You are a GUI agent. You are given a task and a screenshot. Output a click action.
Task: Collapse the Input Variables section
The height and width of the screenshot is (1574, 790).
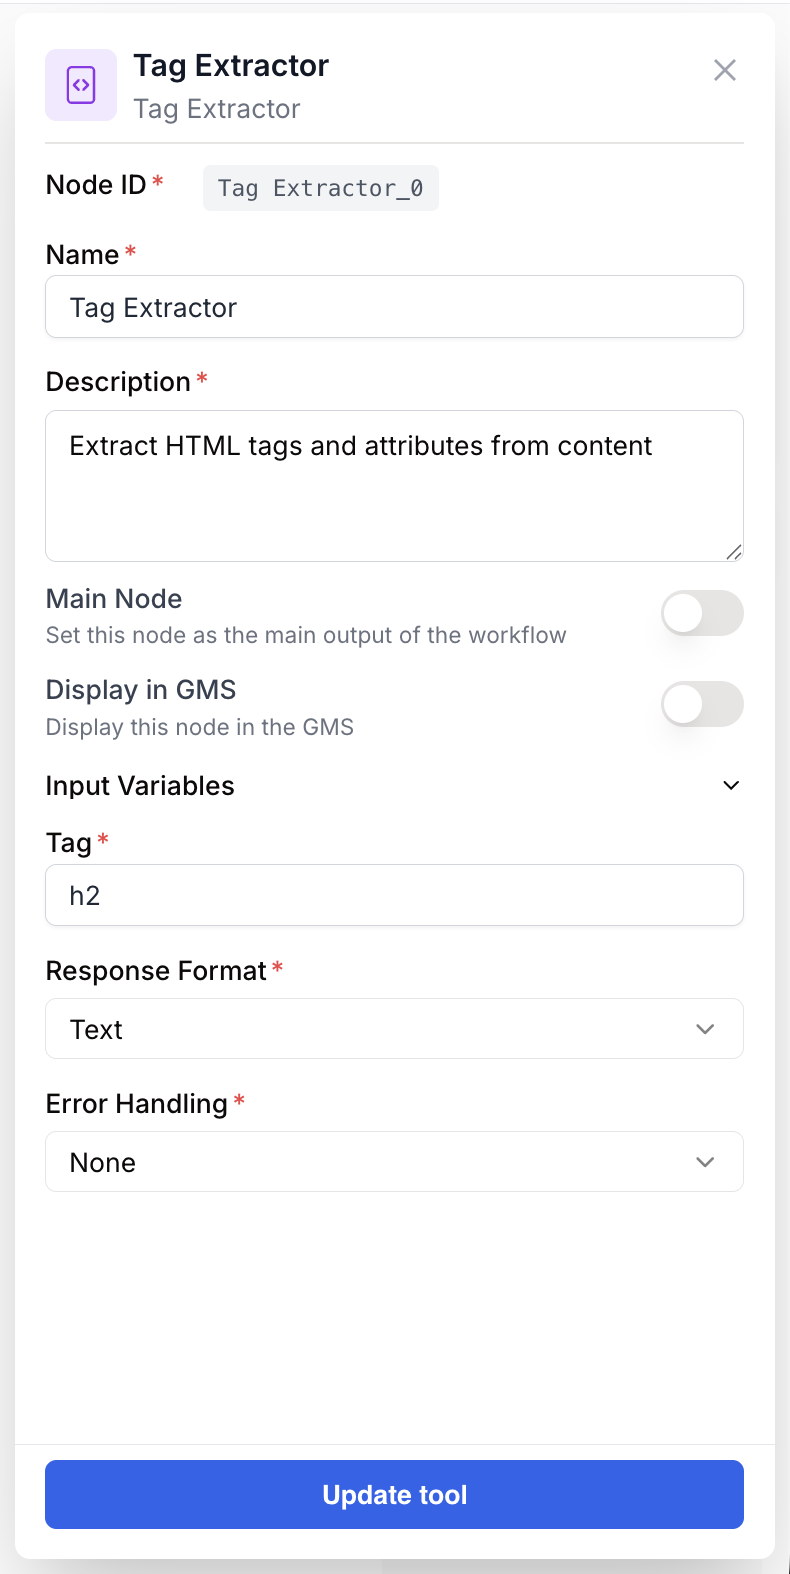[731, 785]
